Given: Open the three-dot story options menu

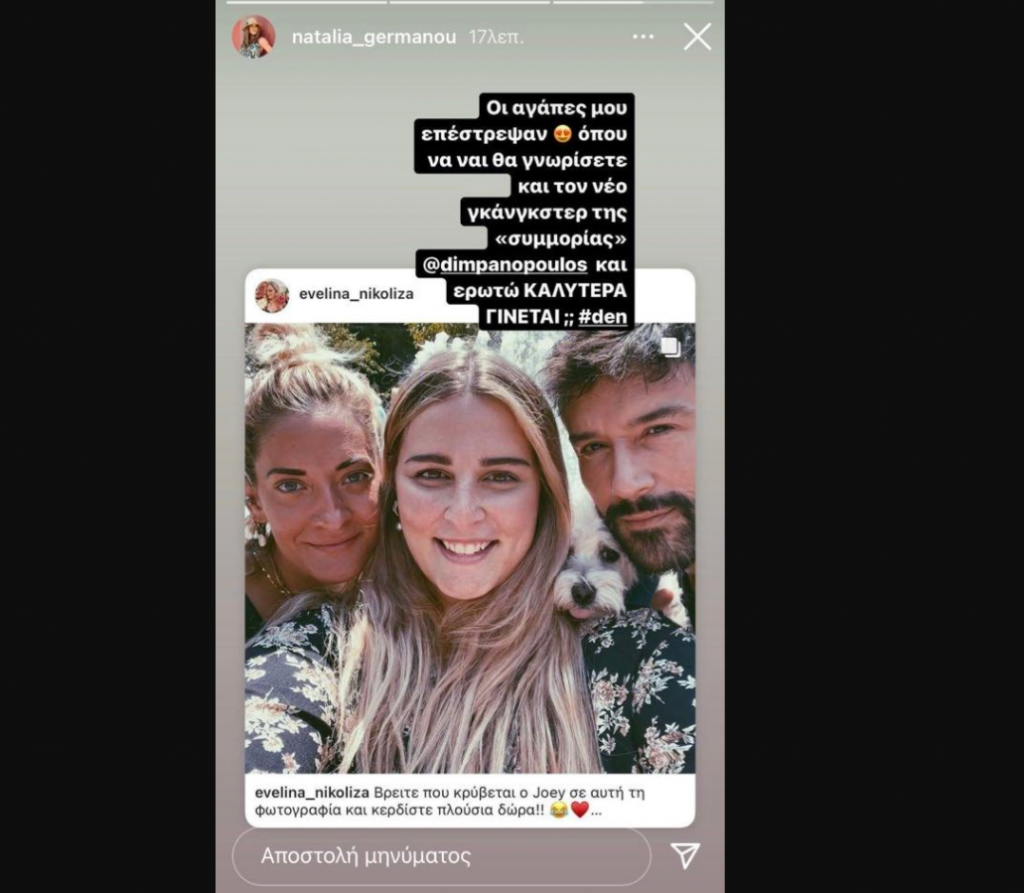Looking at the screenshot, I should [x=643, y=37].
